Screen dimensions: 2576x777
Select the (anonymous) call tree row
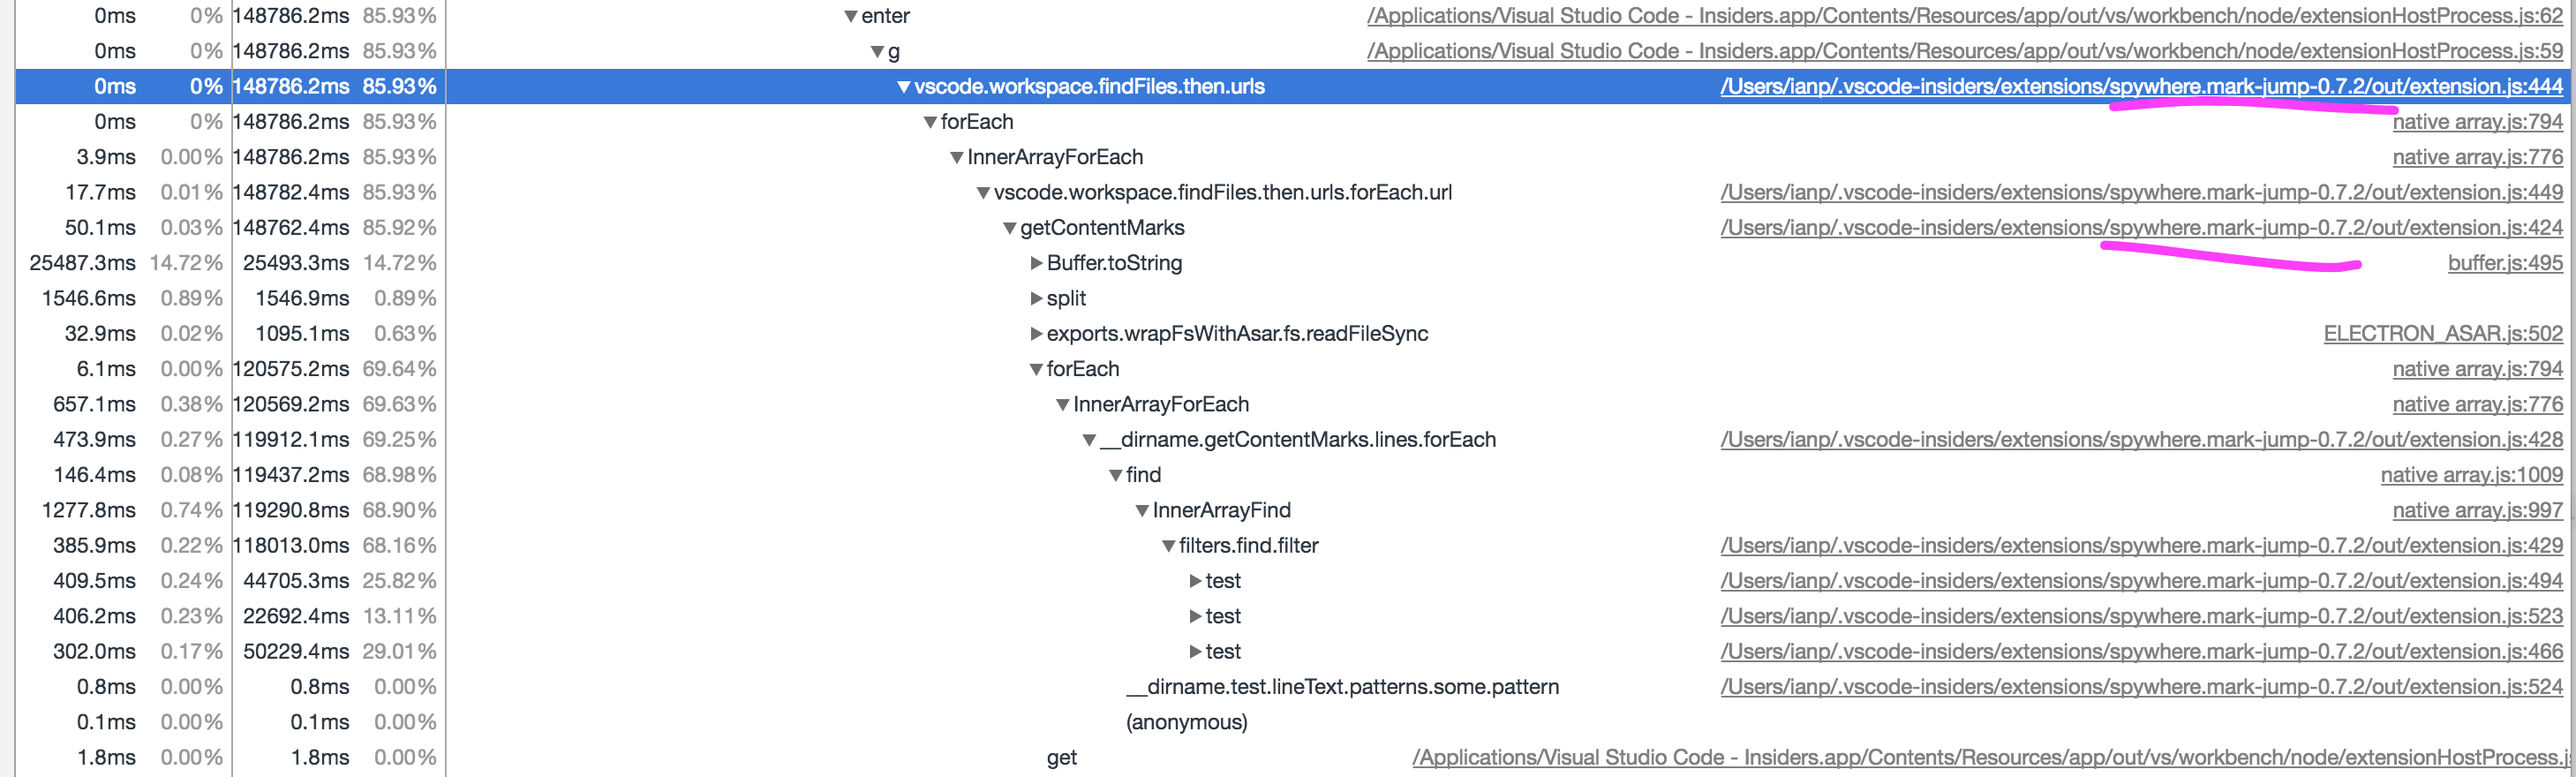click(x=1187, y=722)
